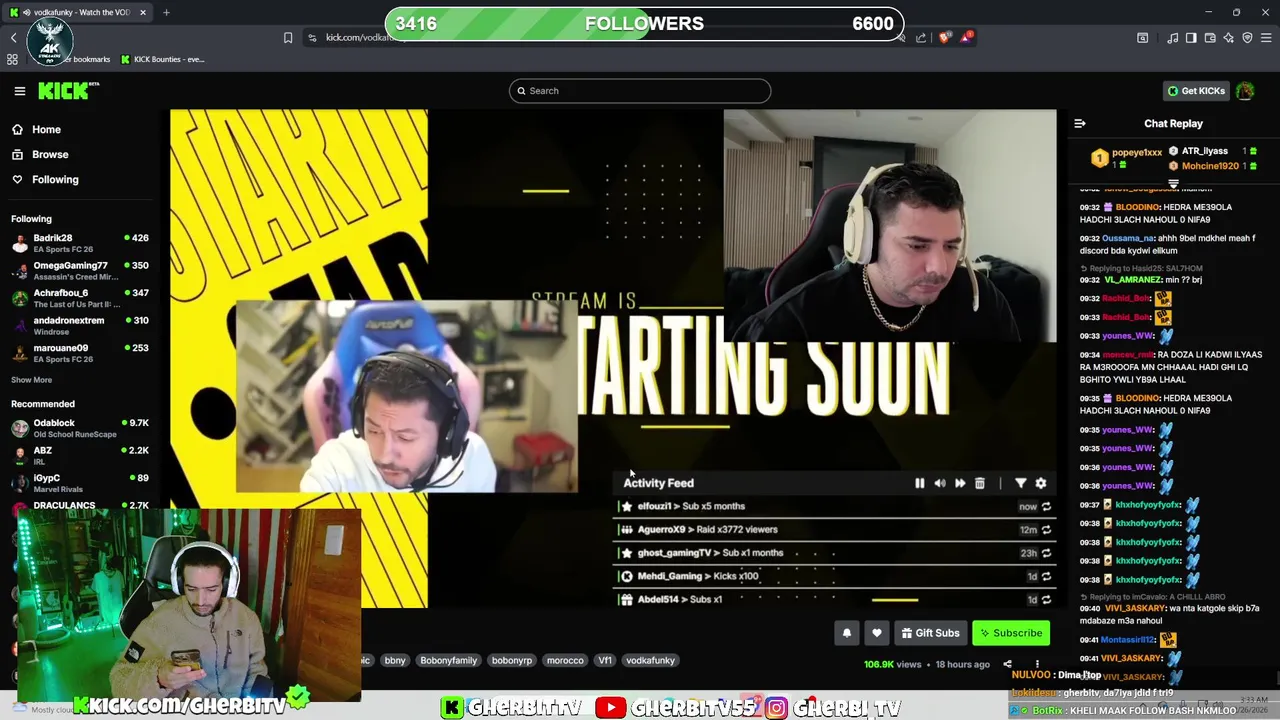Replay elfouzi1 sub alert
Screen dimensions: 1280x720
pyautogui.click(x=1046, y=507)
